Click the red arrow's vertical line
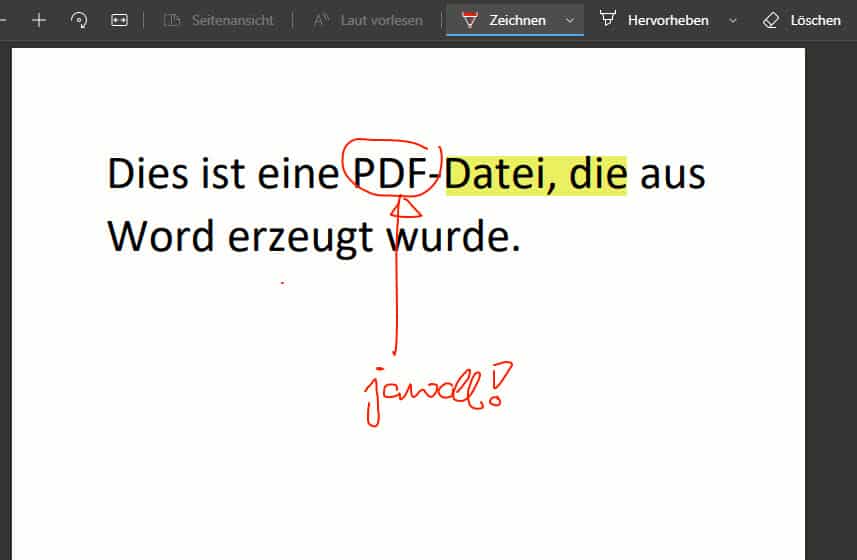 coord(397,290)
